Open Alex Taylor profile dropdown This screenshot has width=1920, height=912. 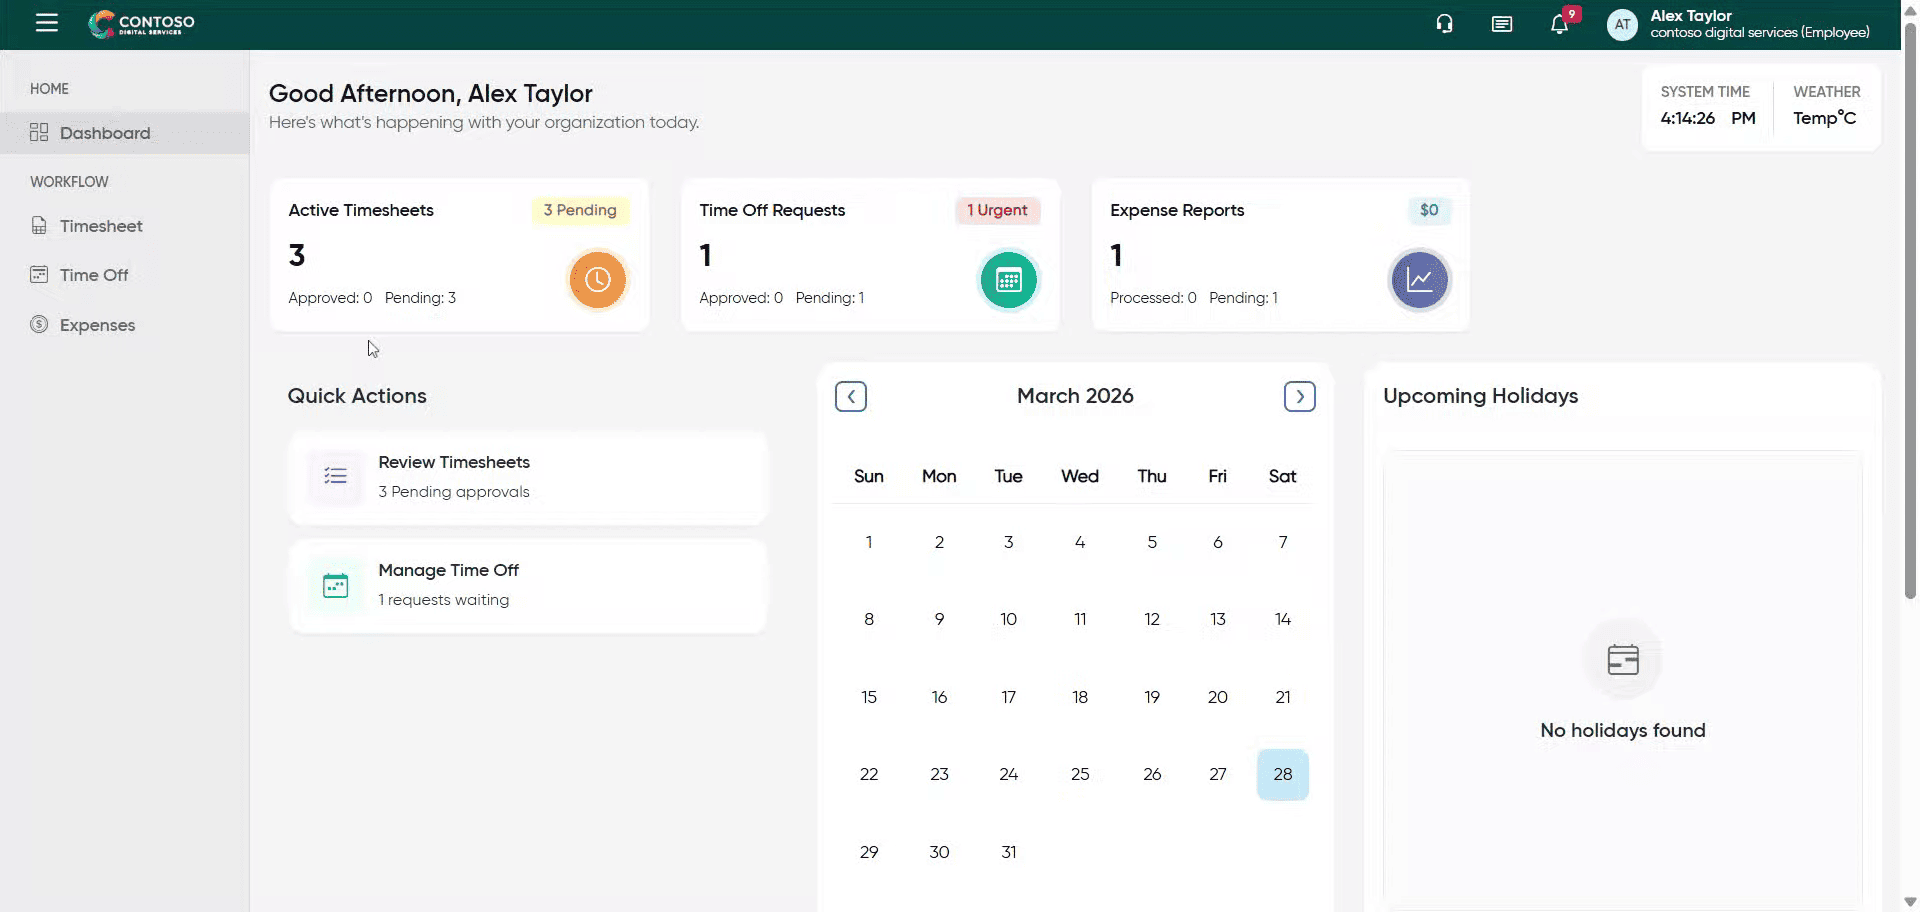point(1758,24)
